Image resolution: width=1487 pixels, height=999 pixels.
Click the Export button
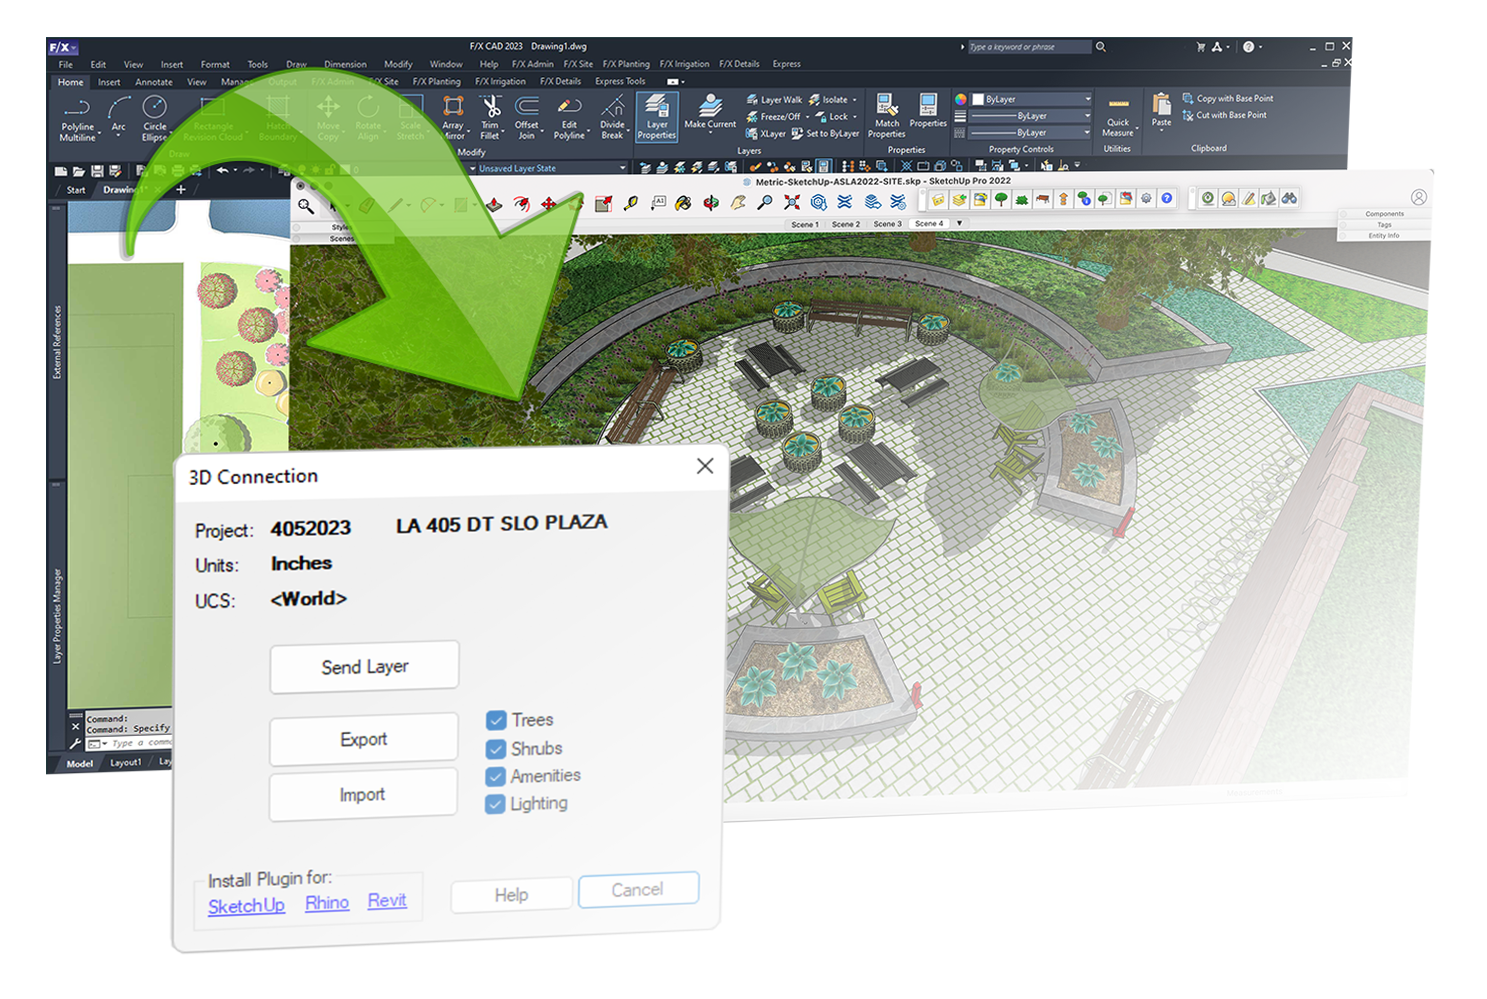pyautogui.click(x=363, y=739)
